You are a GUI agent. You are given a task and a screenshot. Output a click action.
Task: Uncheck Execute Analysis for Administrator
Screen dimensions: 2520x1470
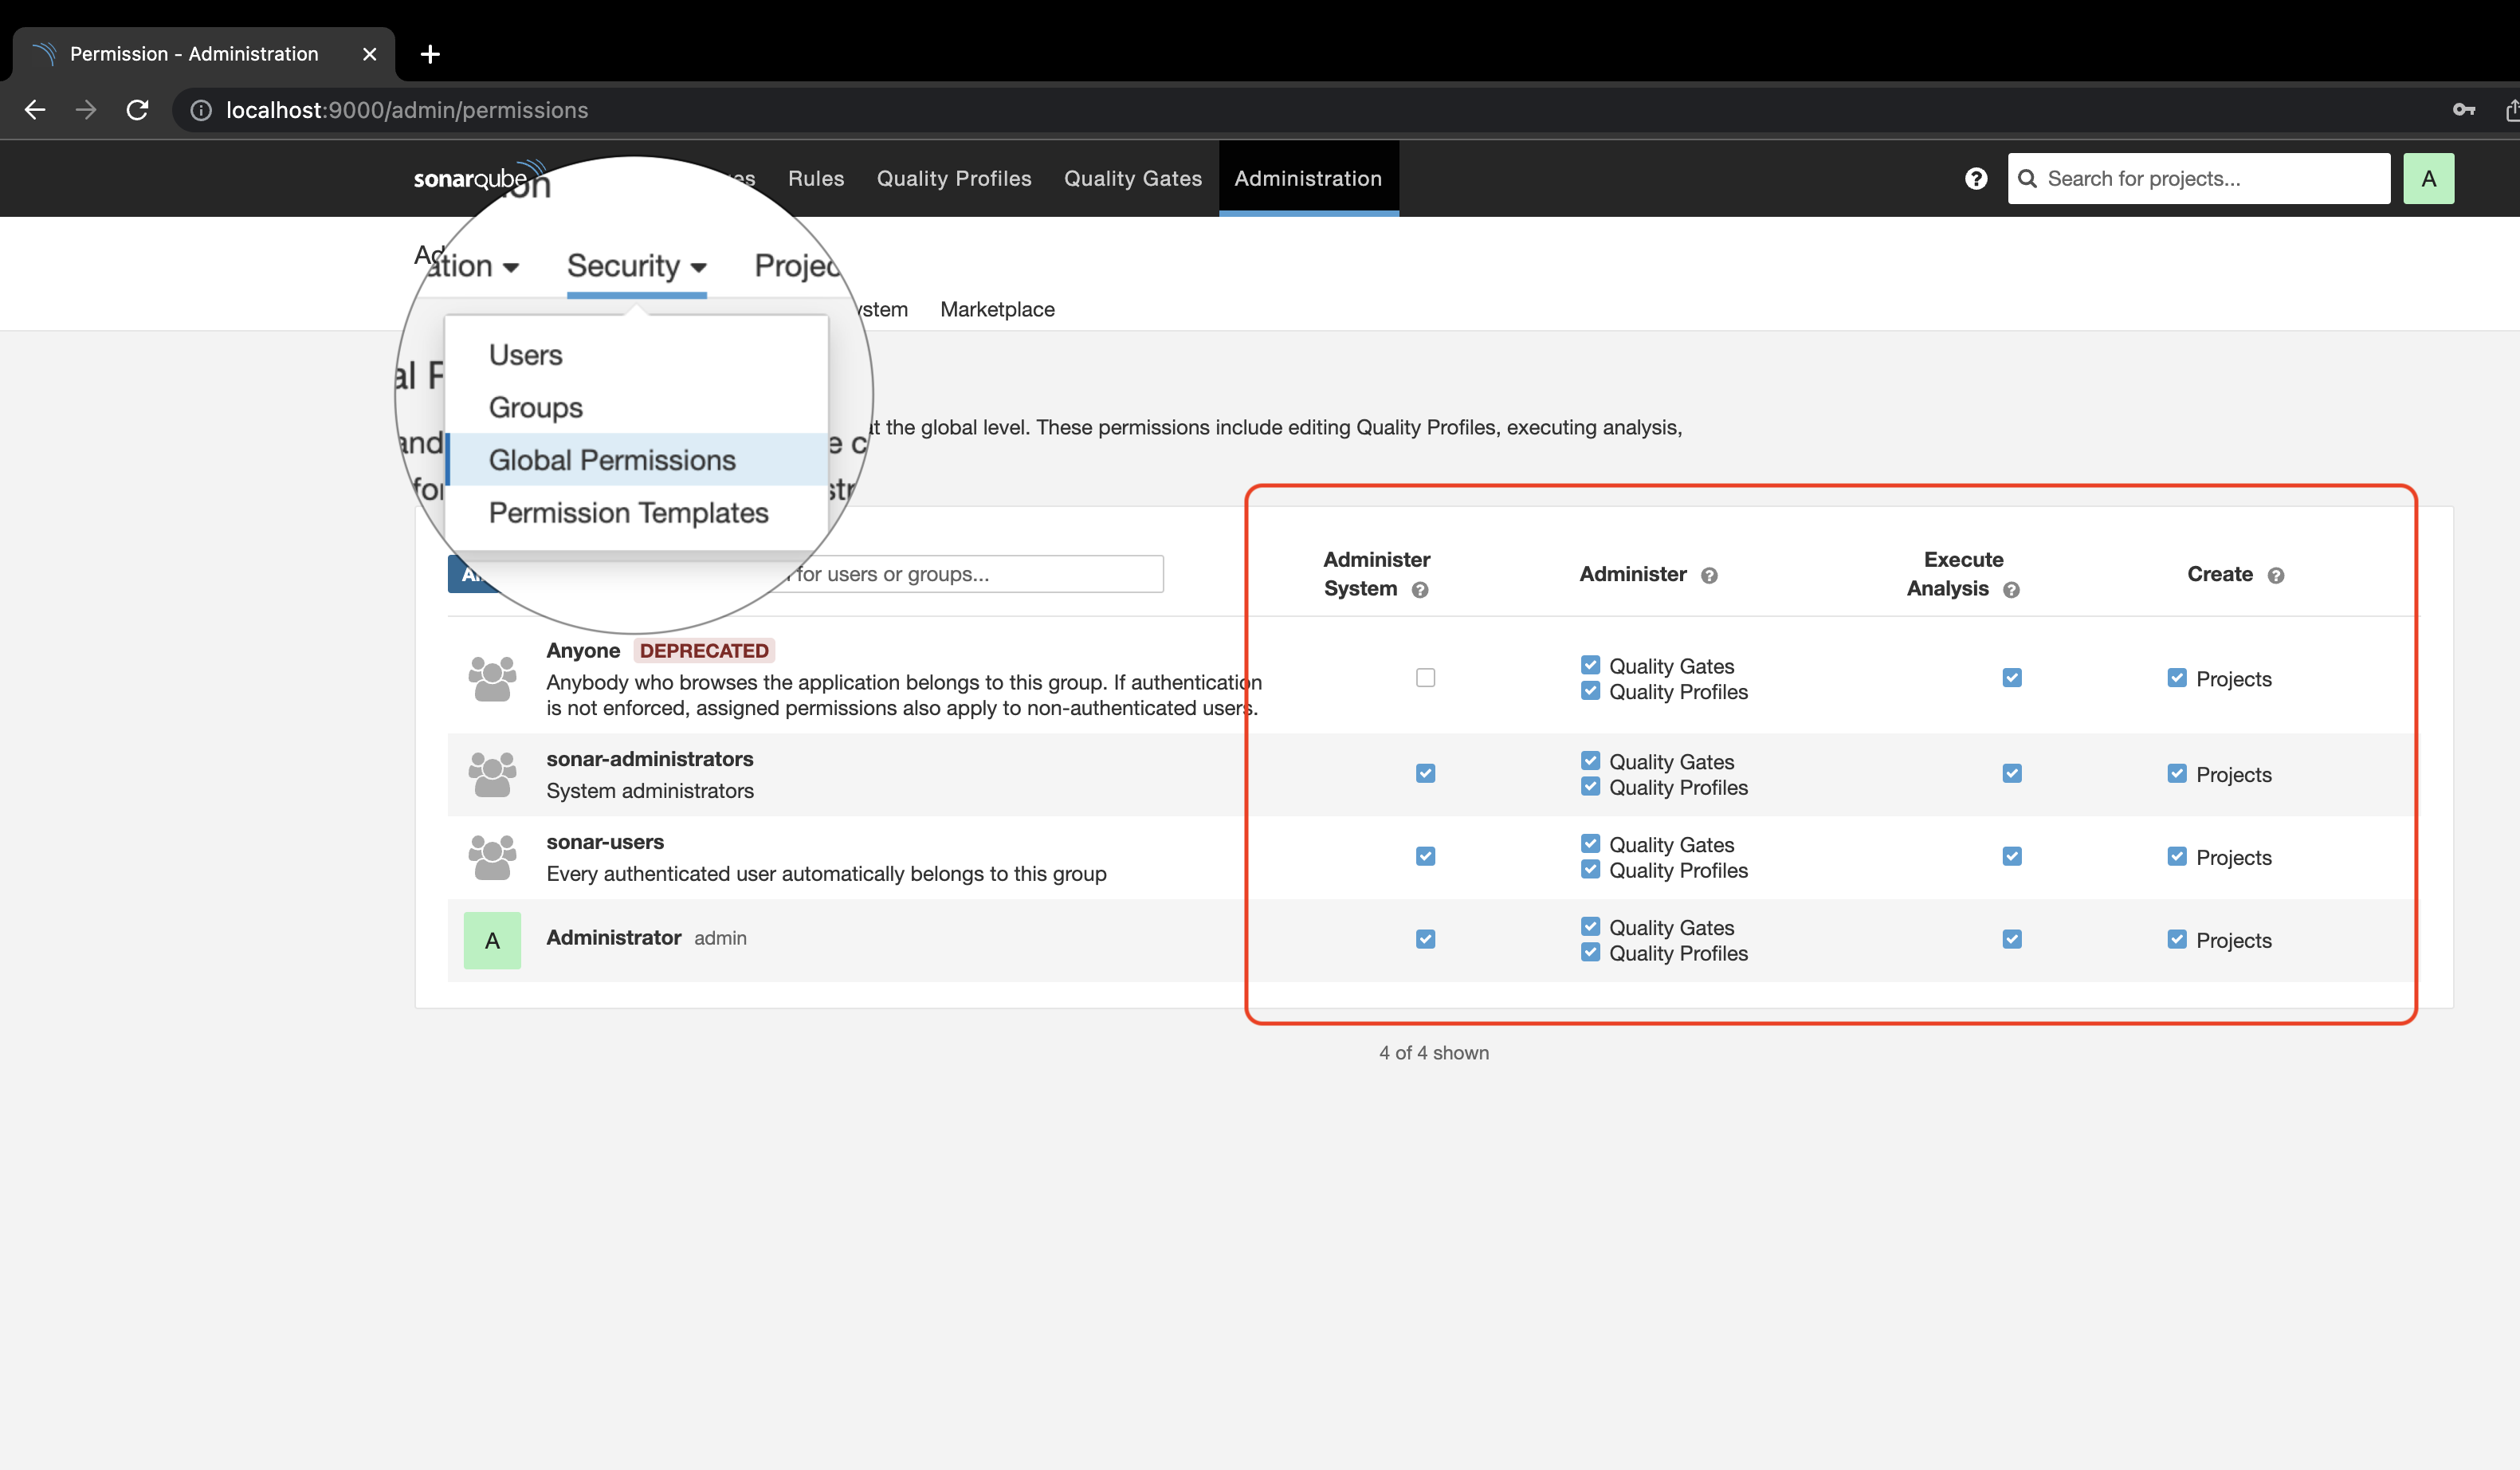coord(2012,939)
